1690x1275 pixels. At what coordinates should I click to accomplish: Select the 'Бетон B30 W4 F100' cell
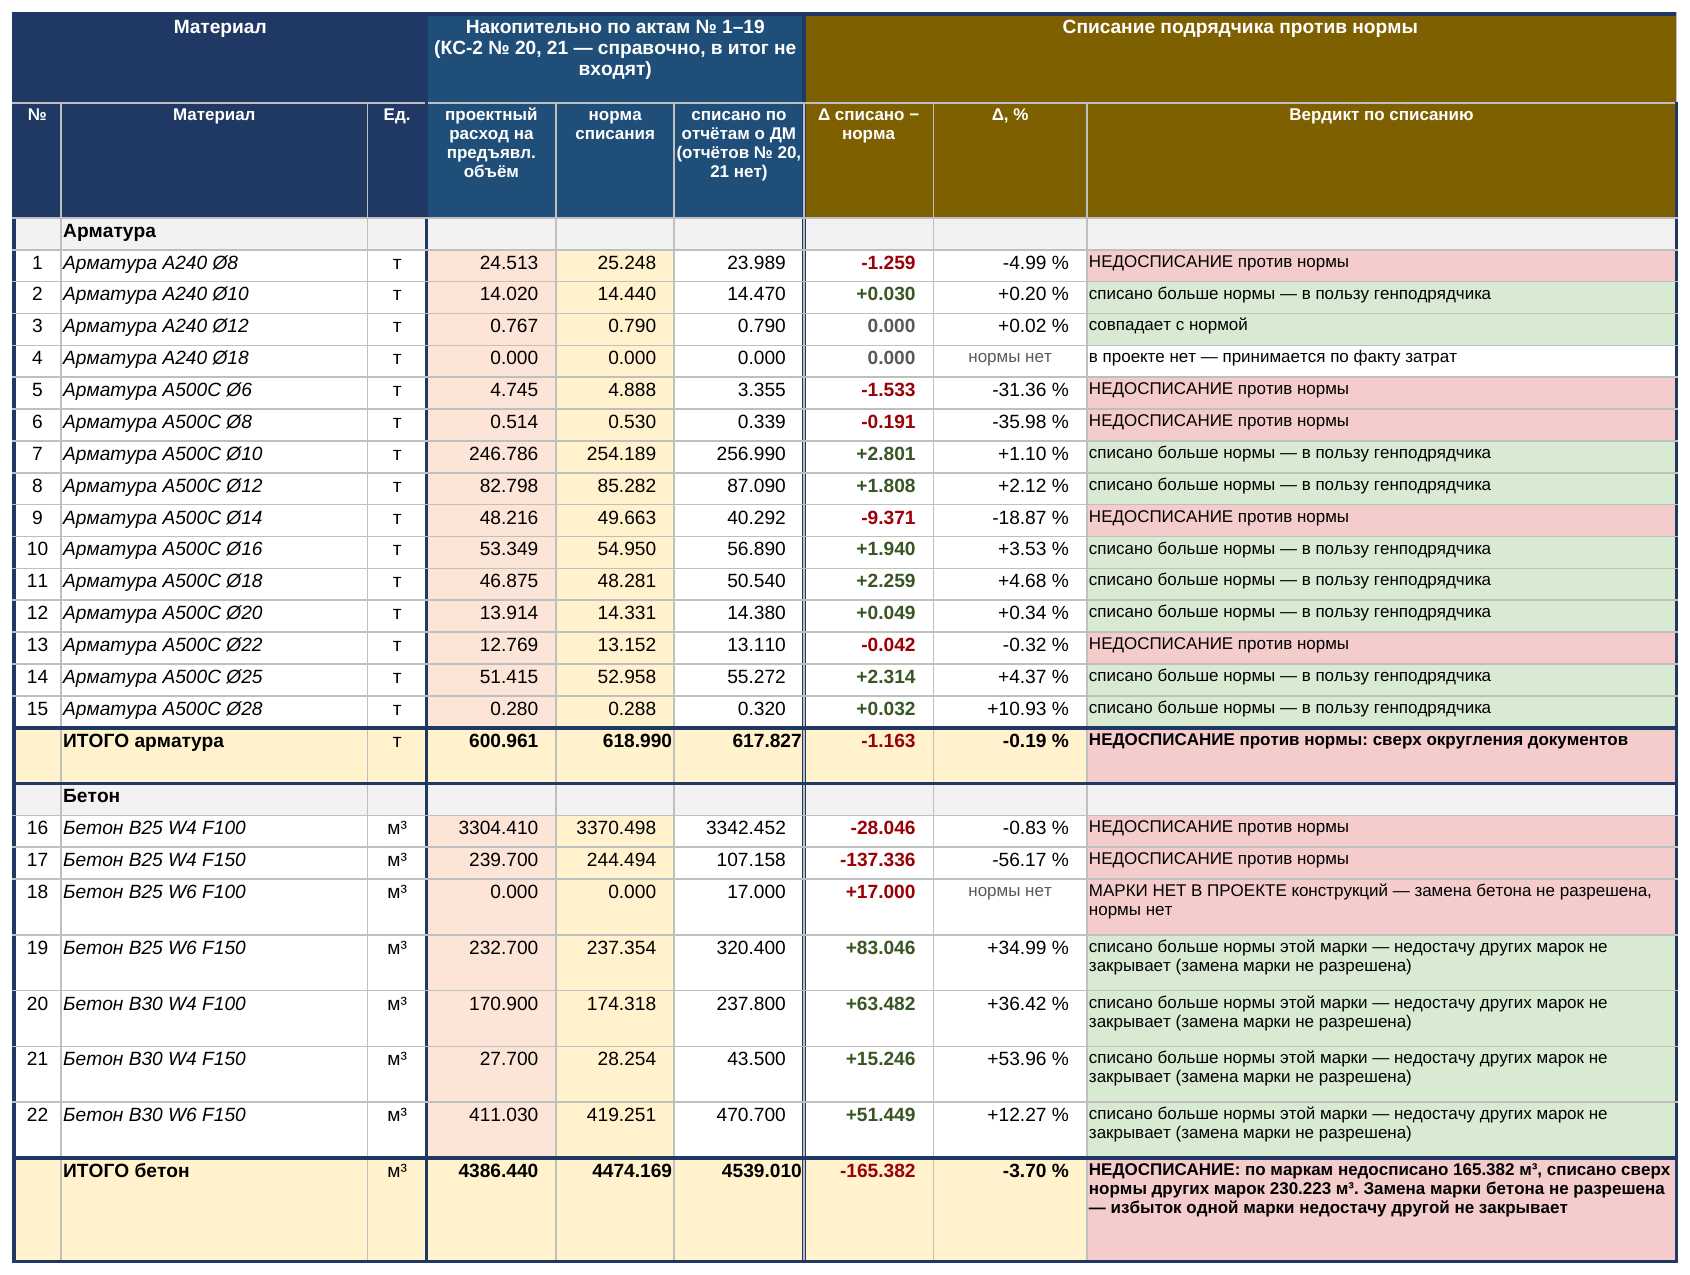pos(214,1018)
